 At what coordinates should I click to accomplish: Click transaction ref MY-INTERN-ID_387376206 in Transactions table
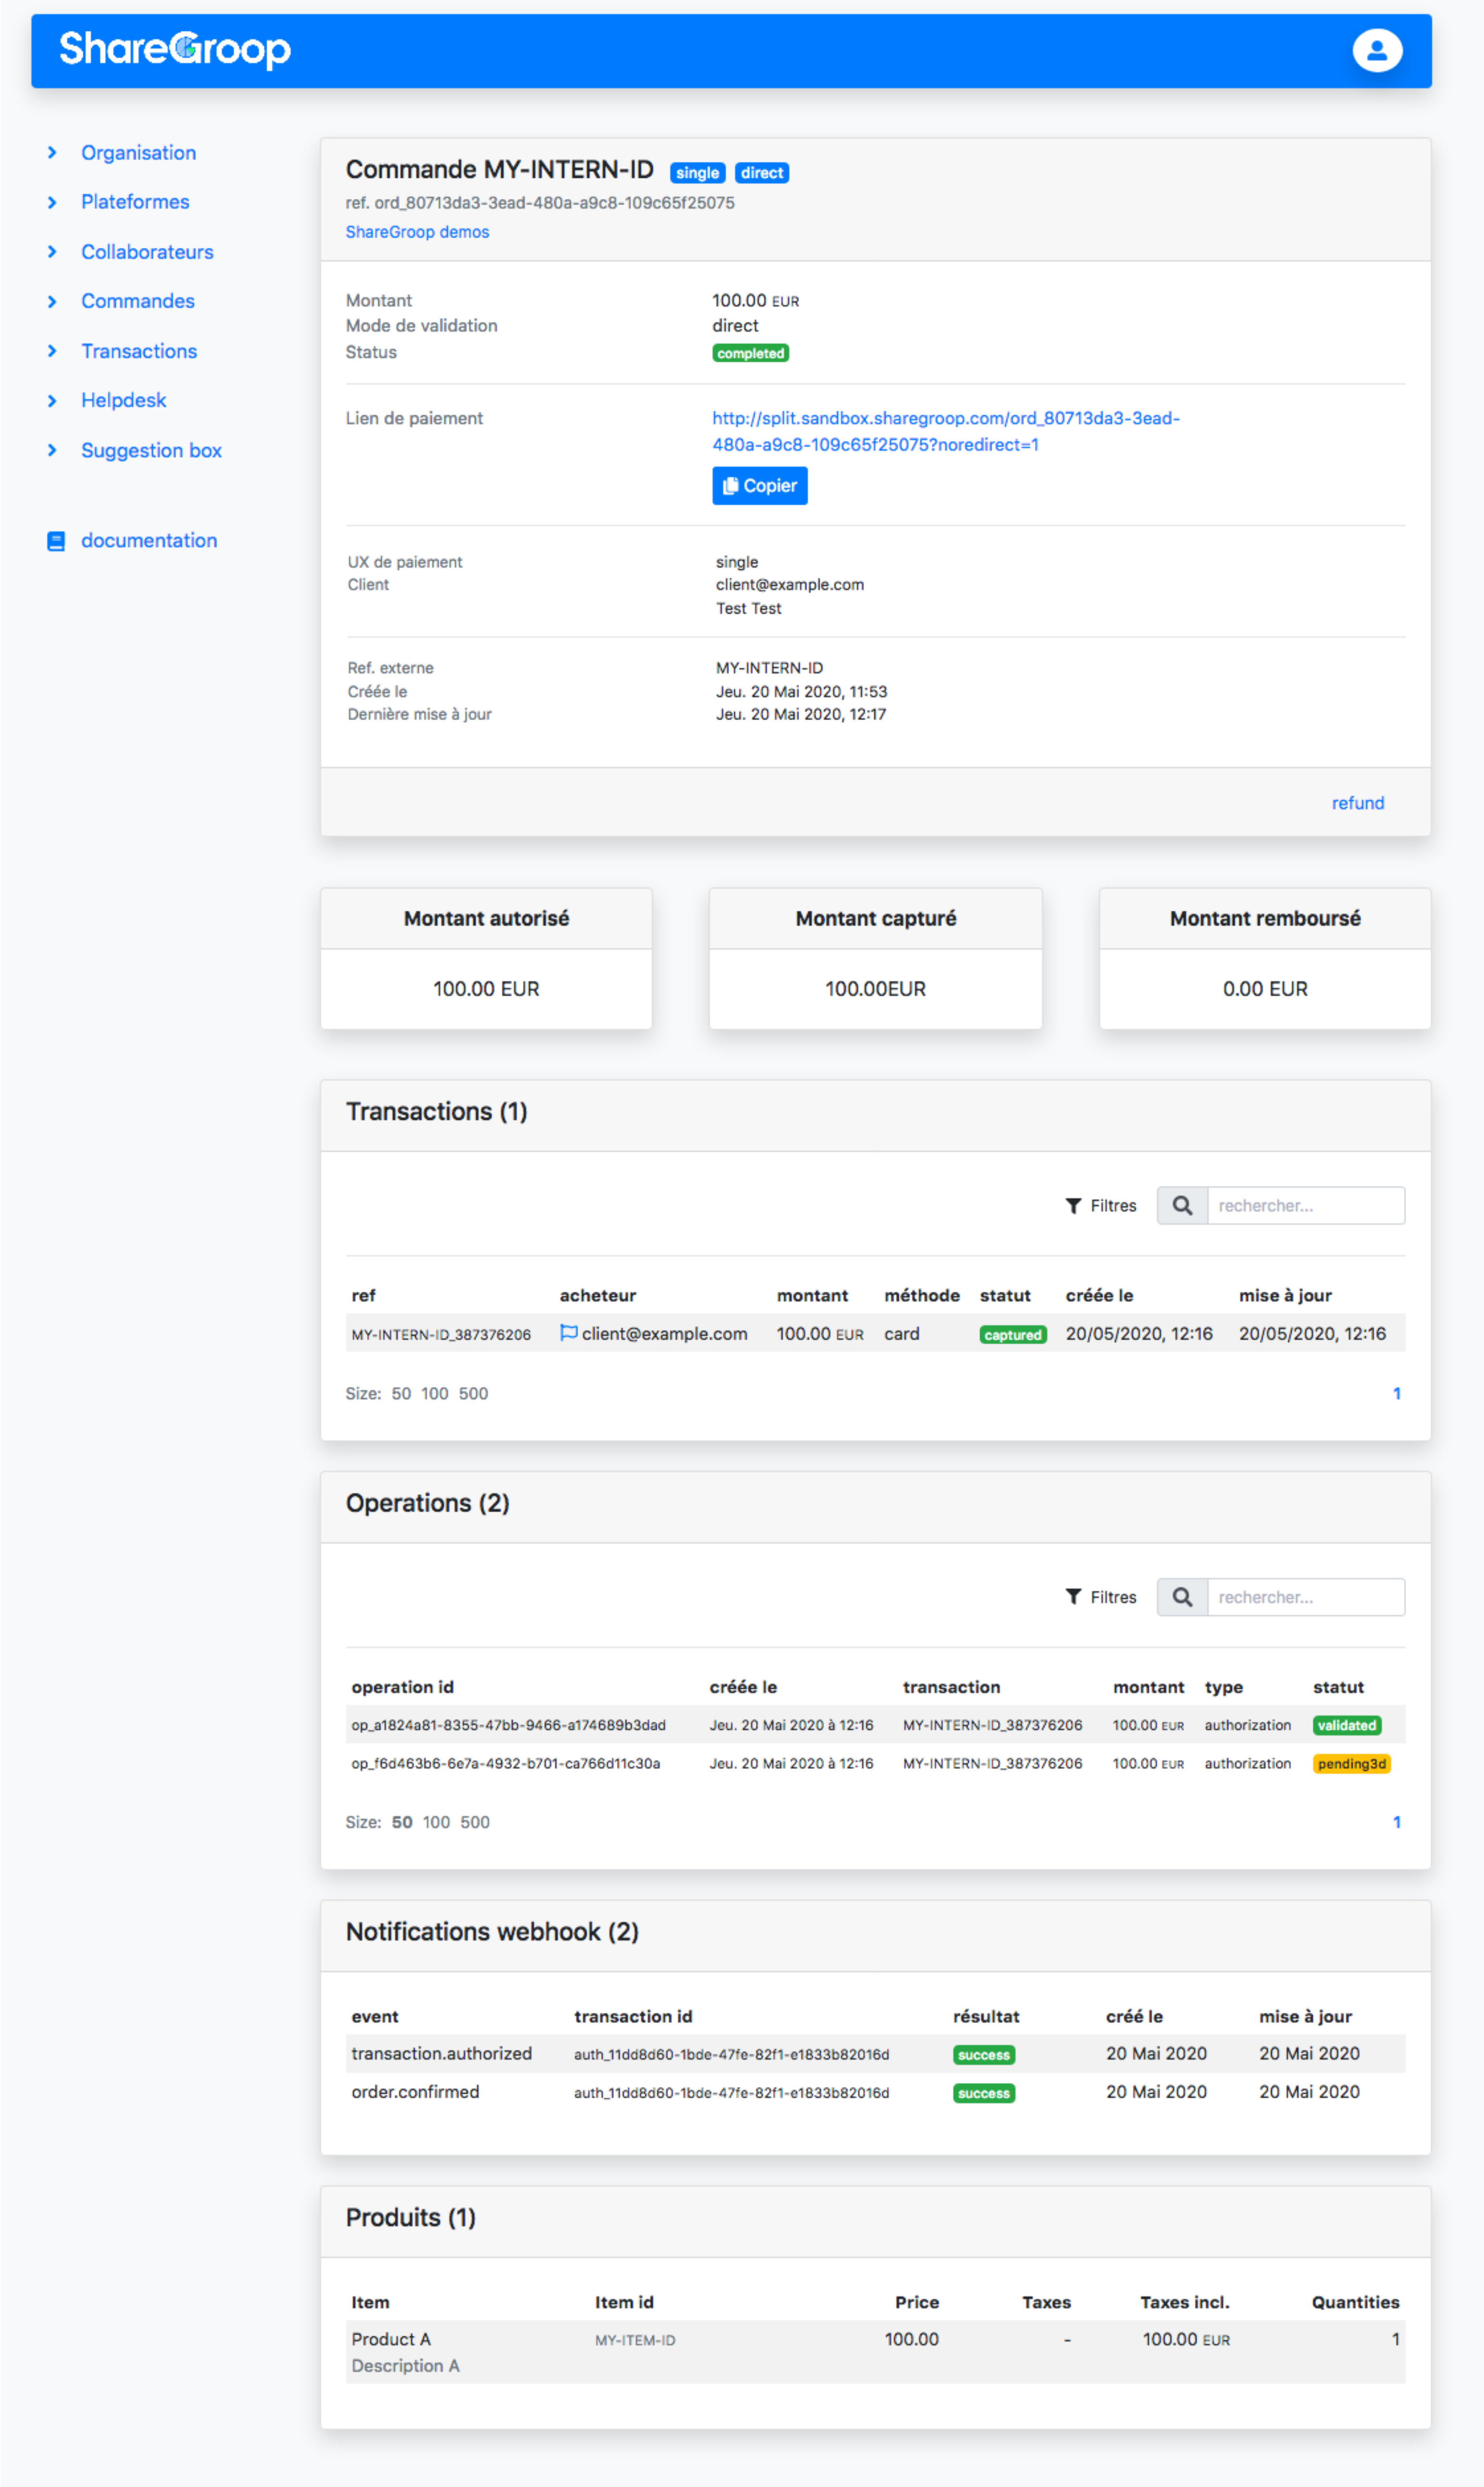441,1335
